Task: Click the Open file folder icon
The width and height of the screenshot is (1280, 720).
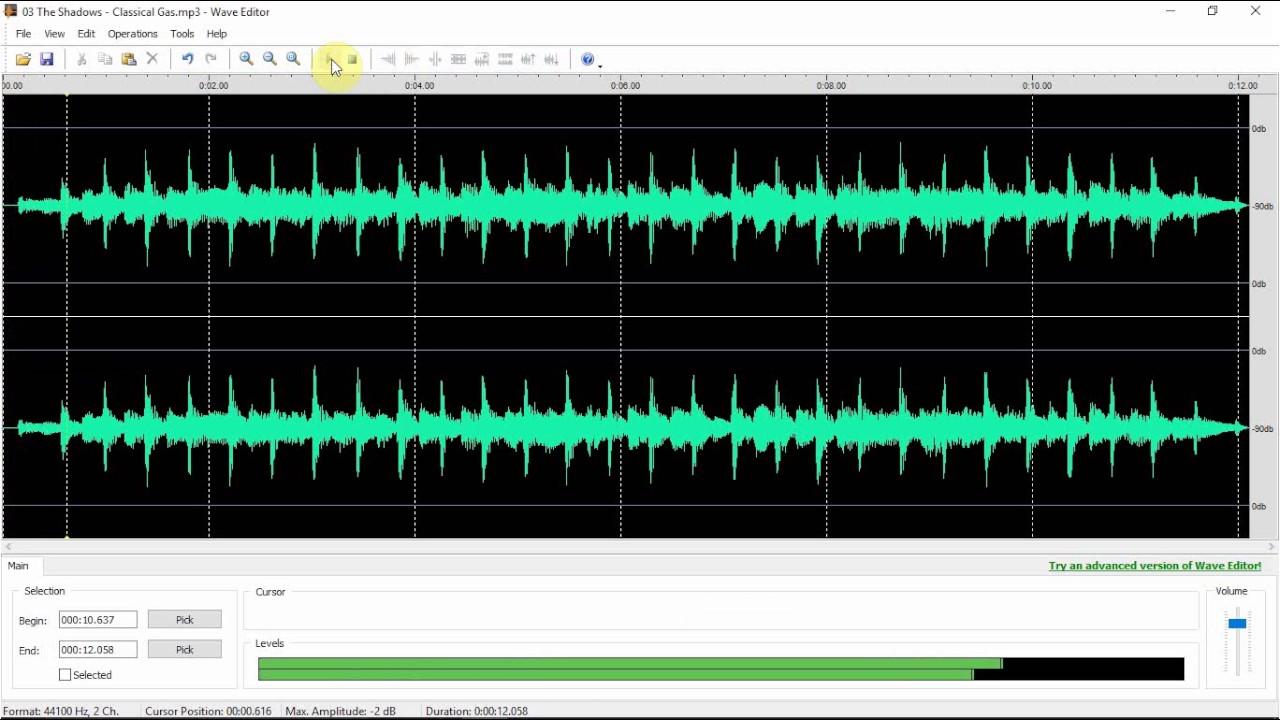Action: coord(23,60)
